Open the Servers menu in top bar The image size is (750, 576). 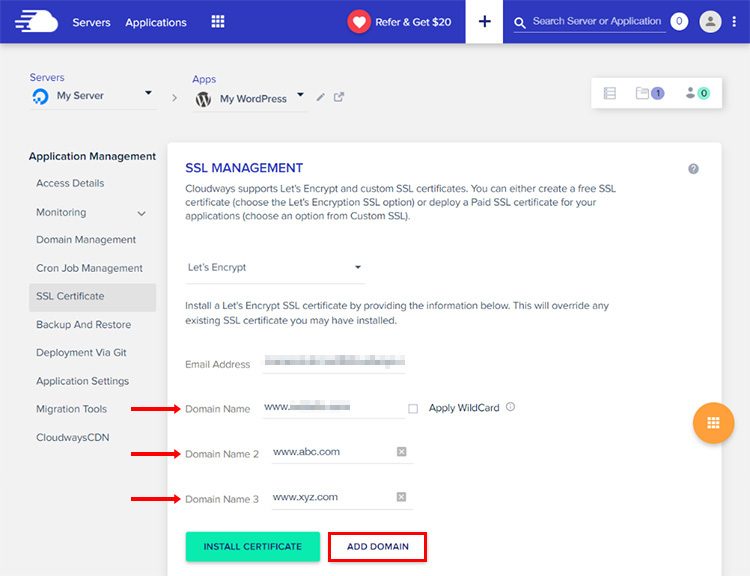[x=91, y=22]
